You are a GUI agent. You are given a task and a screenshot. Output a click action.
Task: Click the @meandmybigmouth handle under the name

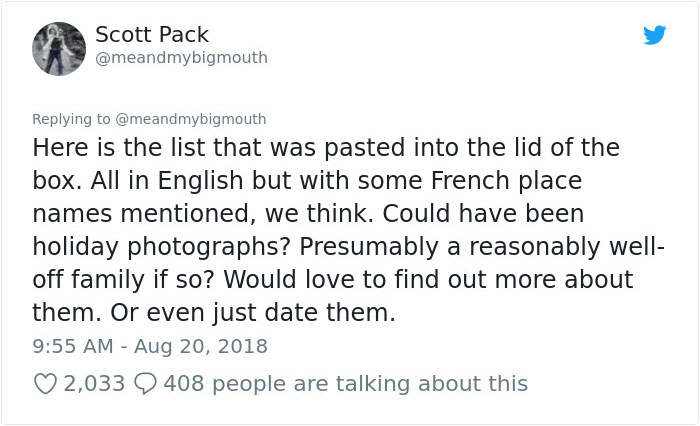pos(181,58)
